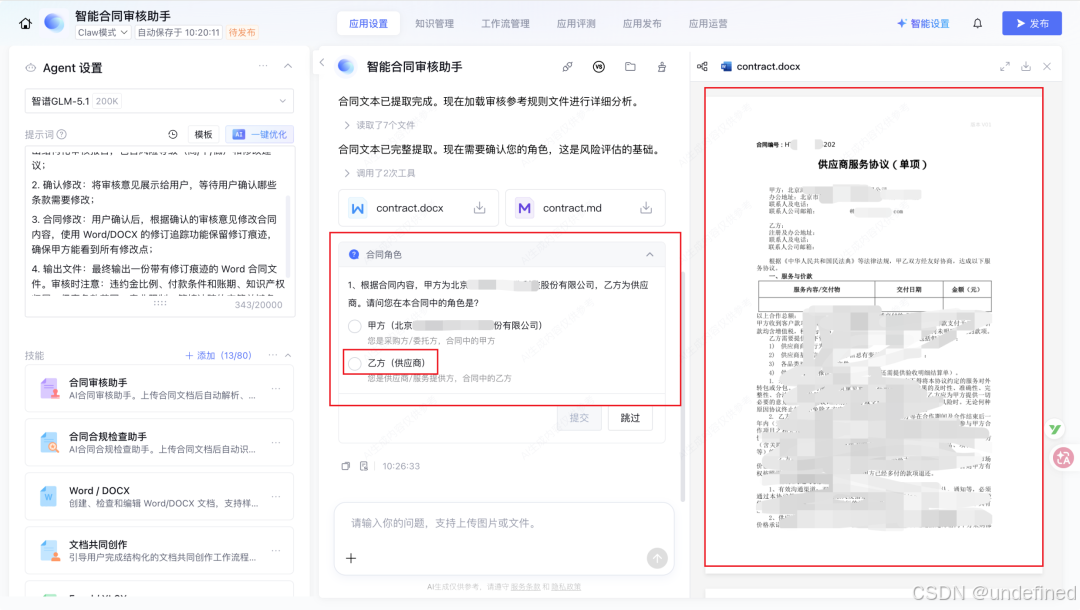Open the 隐私政策 link
The image size is (1080, 610).
[566, 587]
